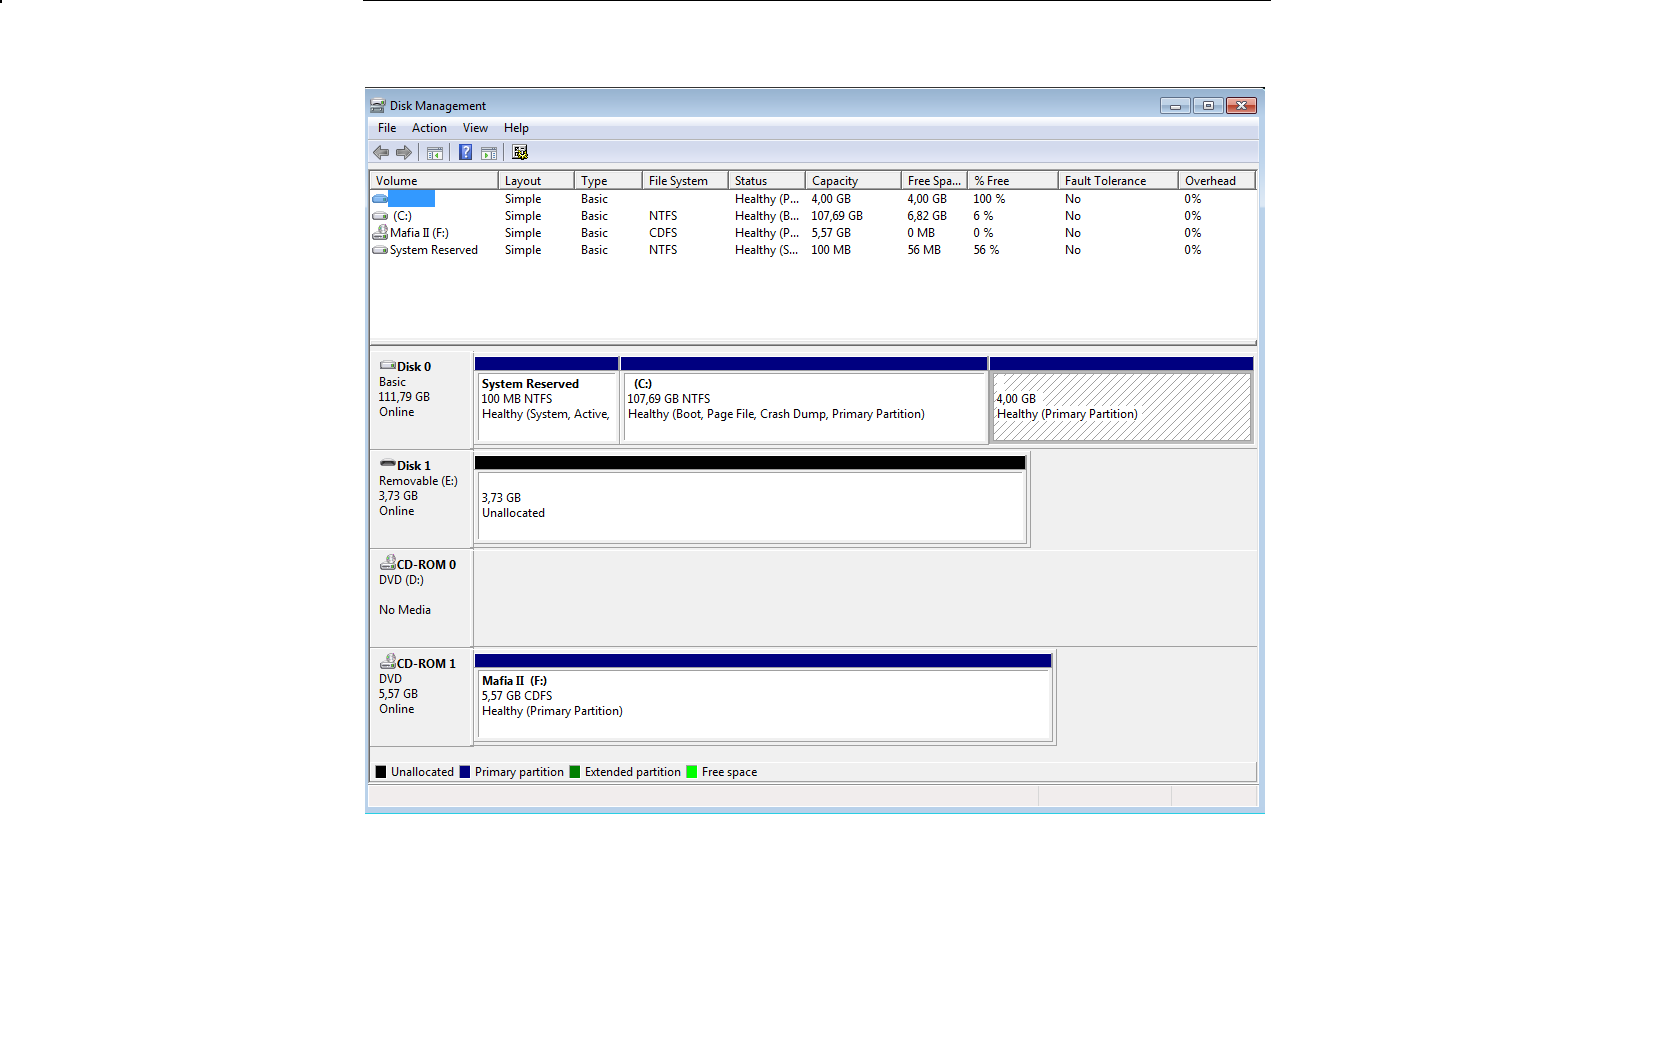Click the Back arrow toolbar icon
The width and height of the screenshot is (1680, 1050).
tap(381, 153)
